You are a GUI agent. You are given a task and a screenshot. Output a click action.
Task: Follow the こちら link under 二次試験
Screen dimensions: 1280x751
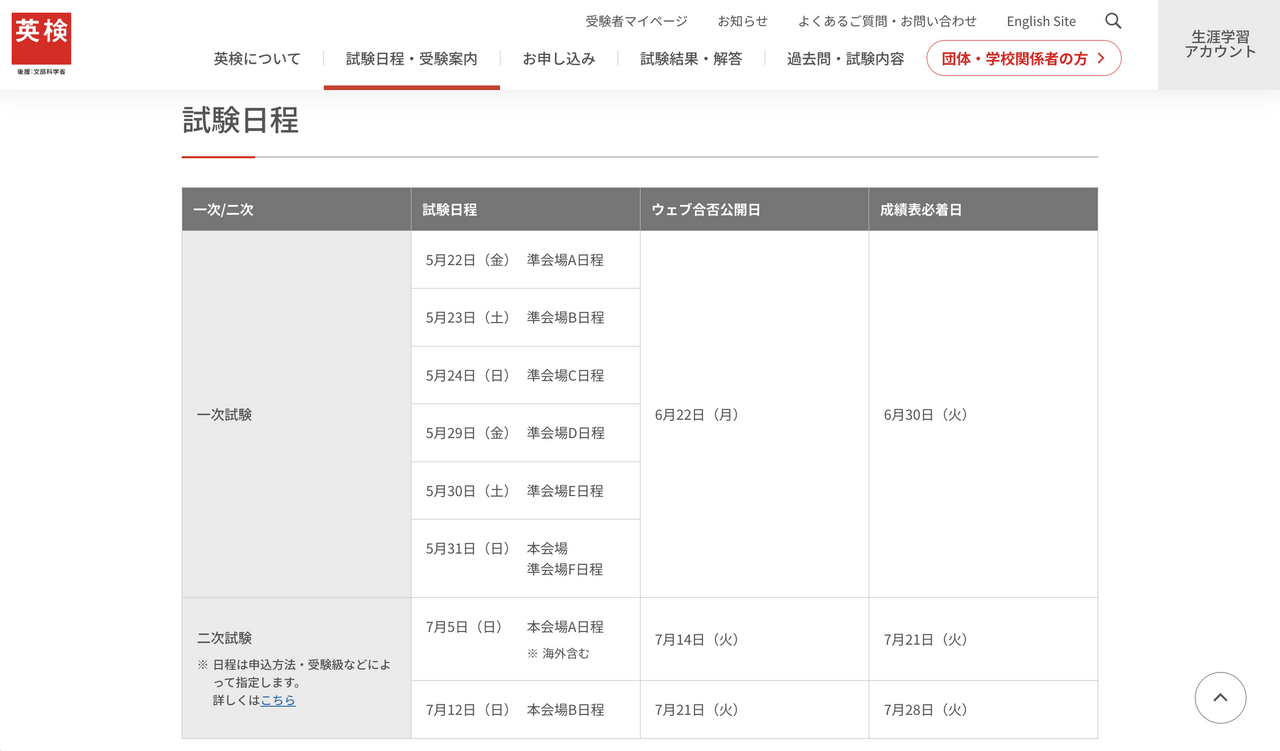pyautogui.click(x=278, y=700)
